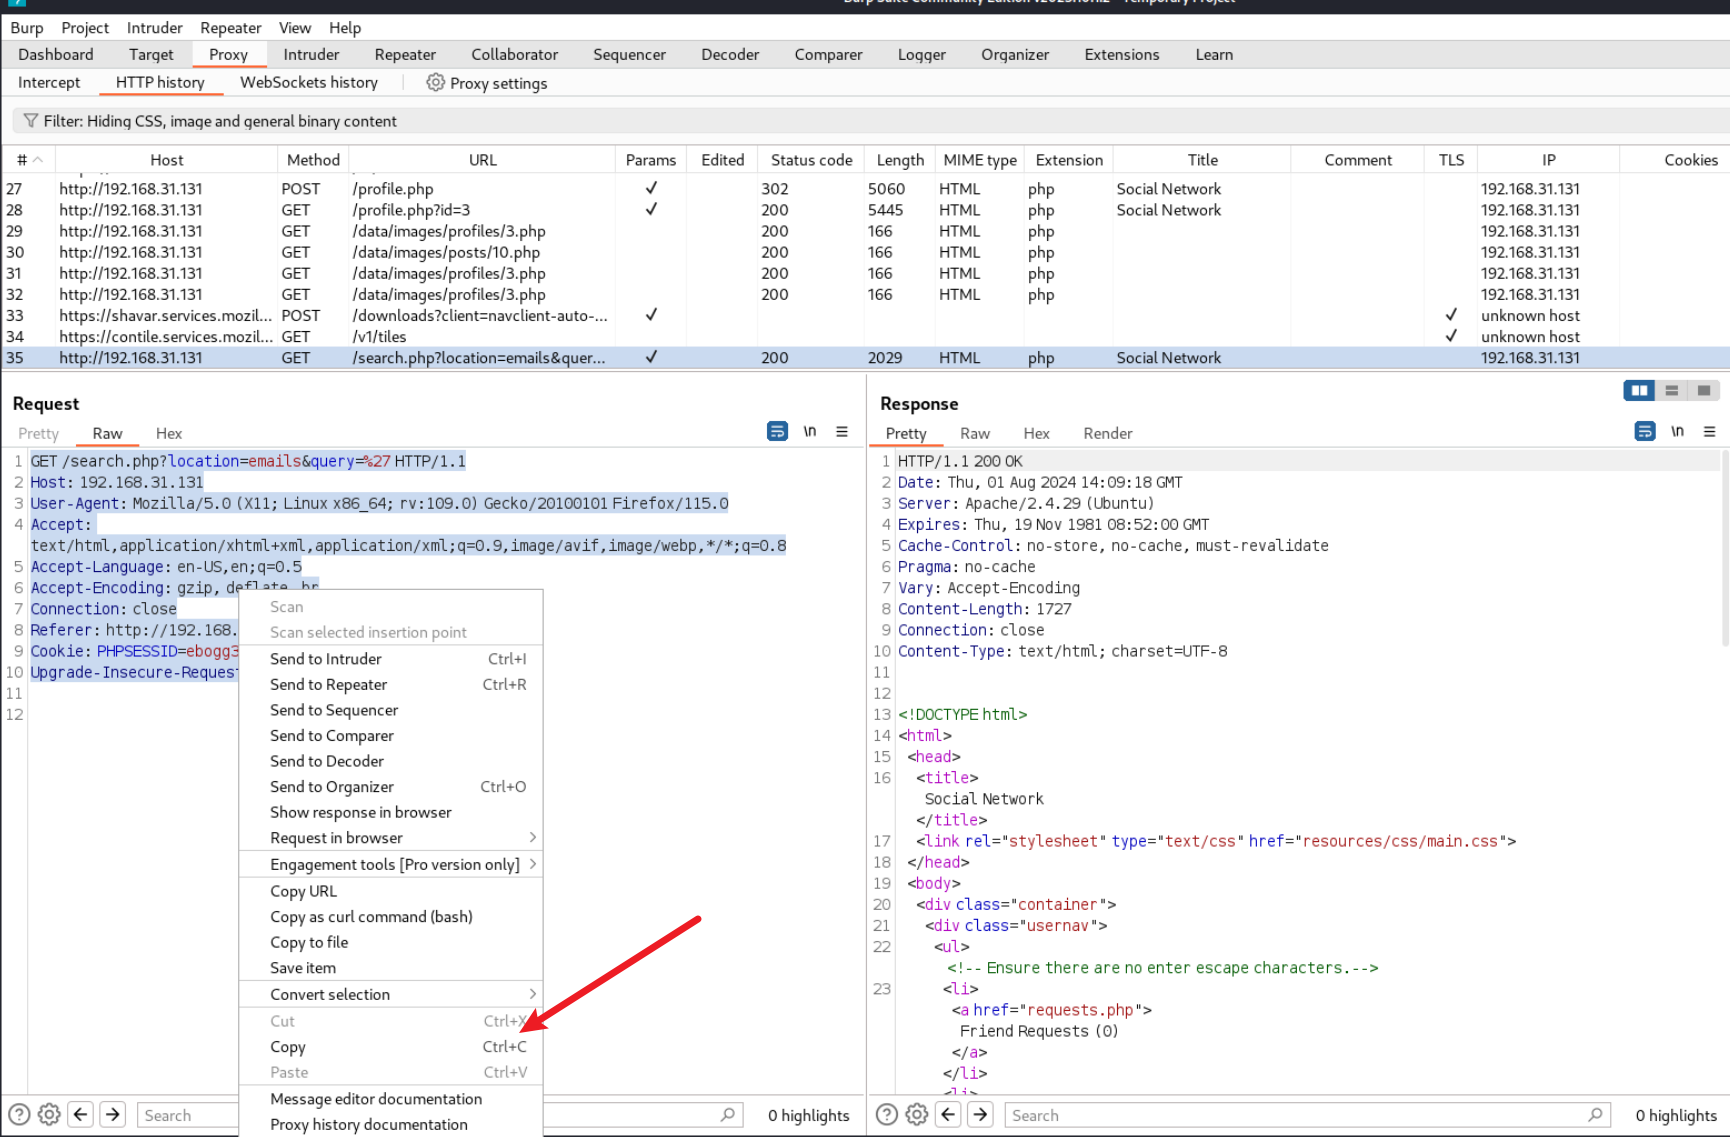The width and height of the screenshot is (1730, 1137).
Task: Open Response search settings gear
Action: click(917, 1114)
